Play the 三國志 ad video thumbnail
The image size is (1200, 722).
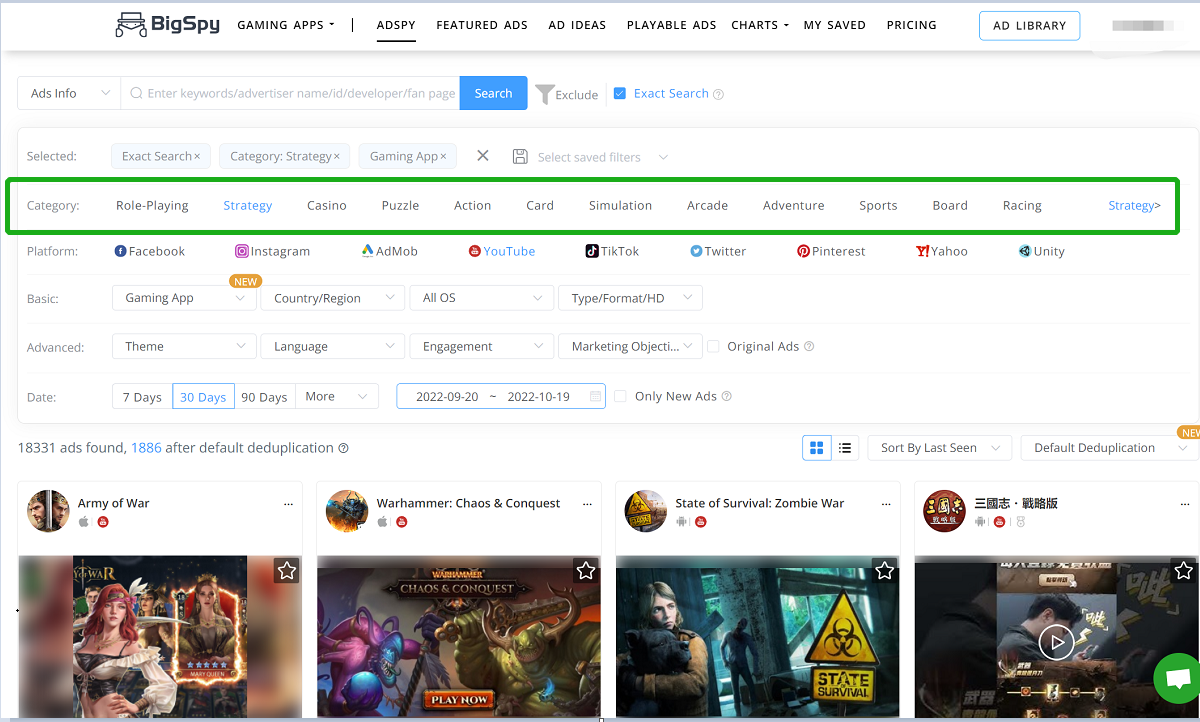tap(1056, 642)
